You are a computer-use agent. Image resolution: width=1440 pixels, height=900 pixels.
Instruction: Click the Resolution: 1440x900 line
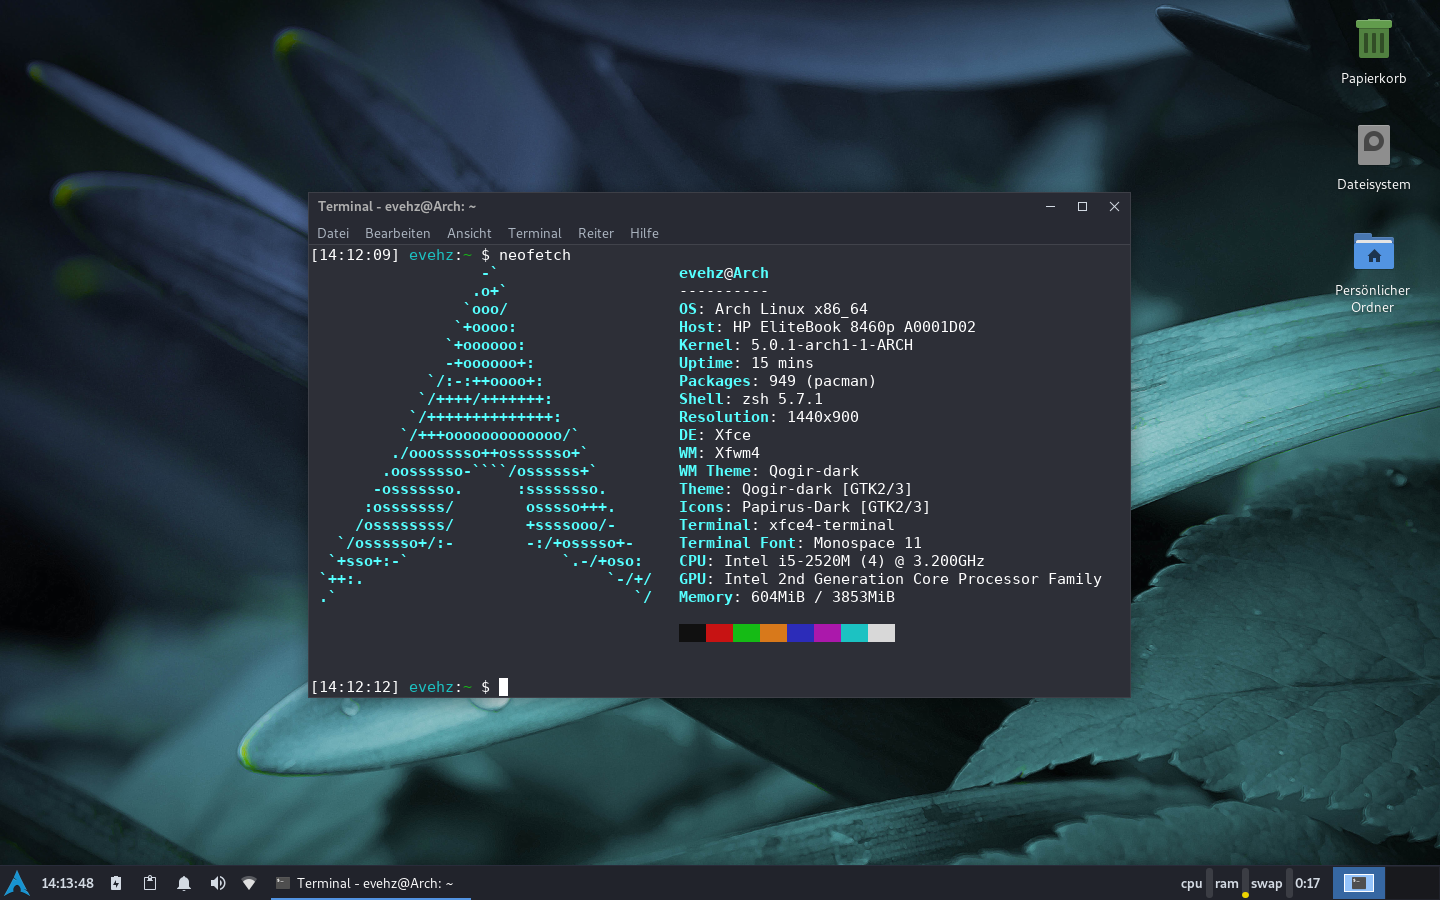[x=769, y=417]
